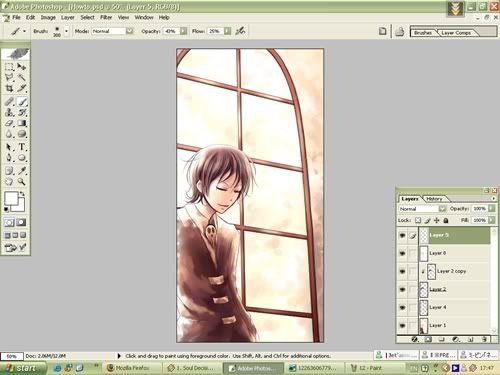Image resolution: width=500 pixels, height=375 pixels.
Task: Select the History Brush tool
Action: (x=22, y=112)
